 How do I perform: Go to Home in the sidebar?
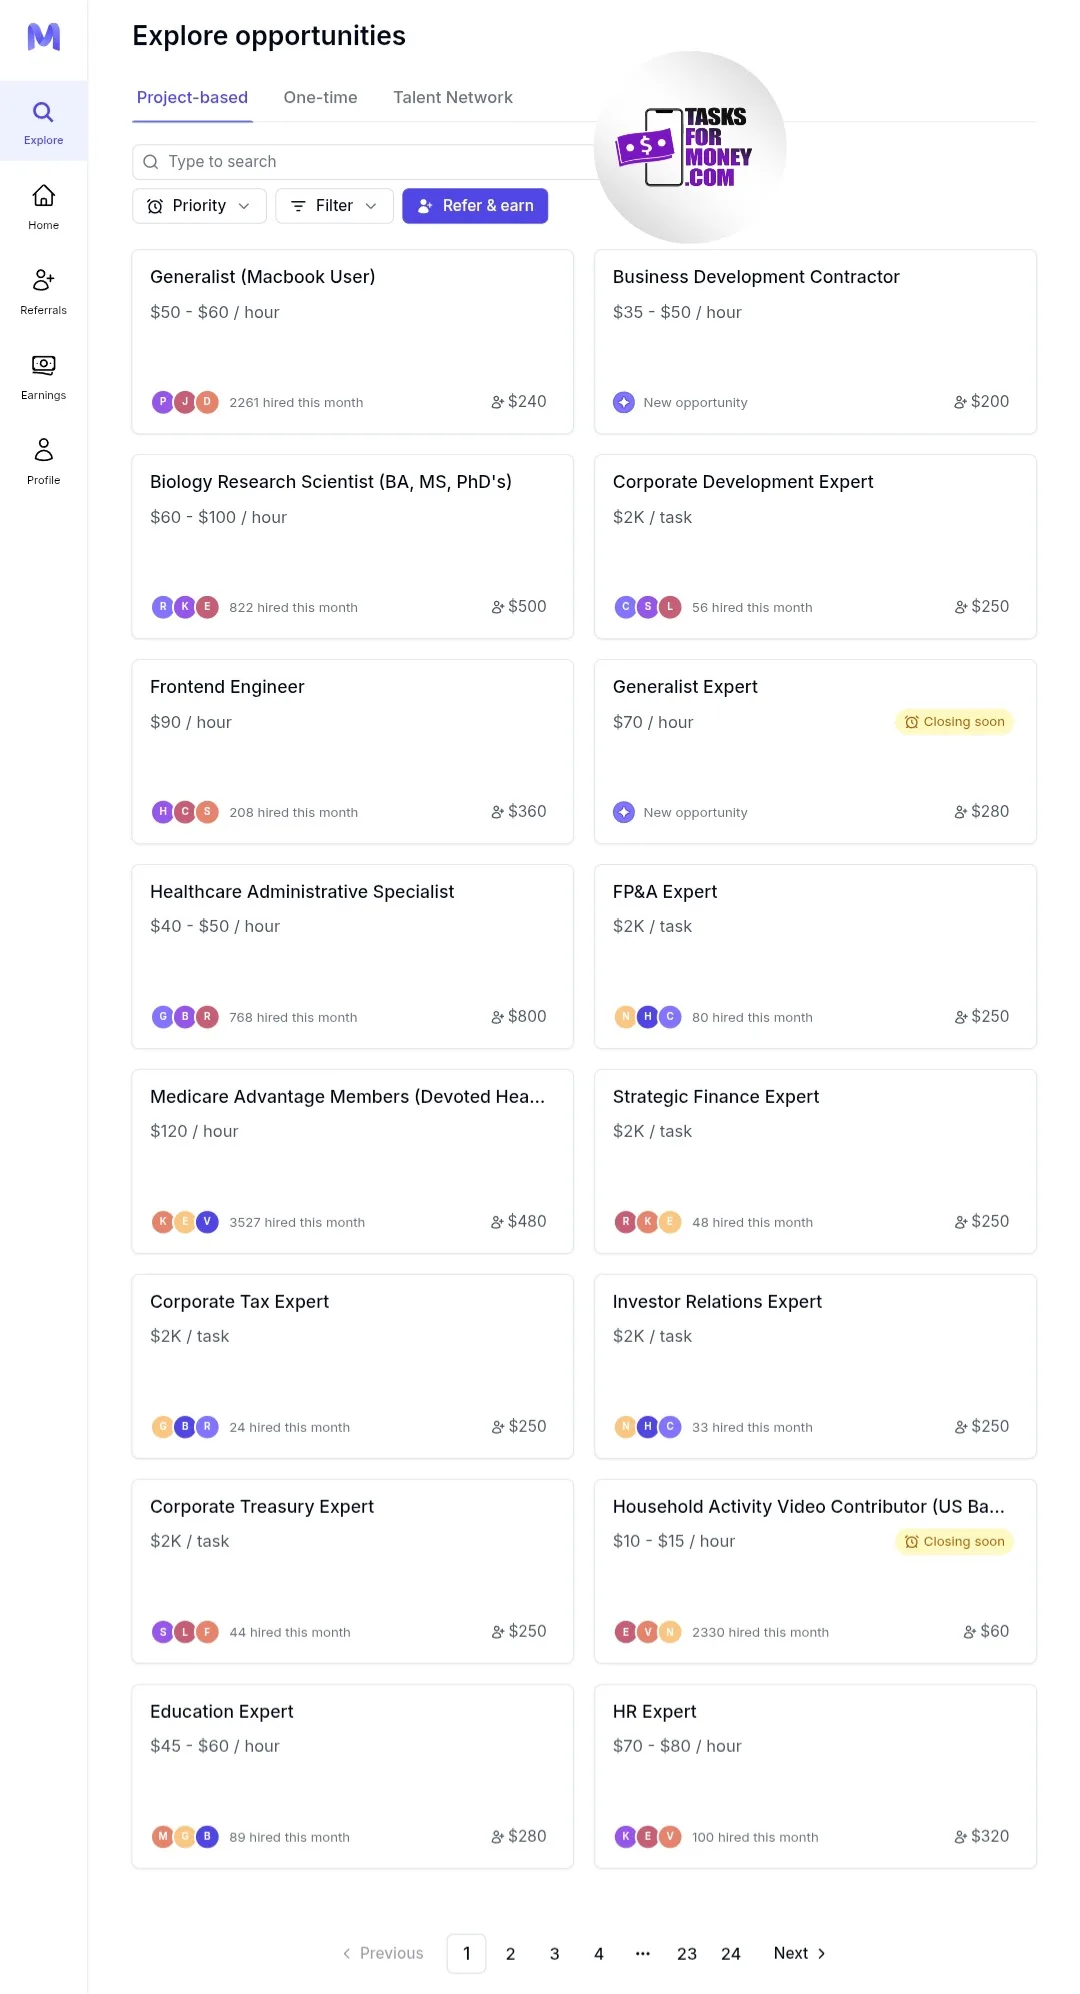pyautogui.click(x=43, y=207)
